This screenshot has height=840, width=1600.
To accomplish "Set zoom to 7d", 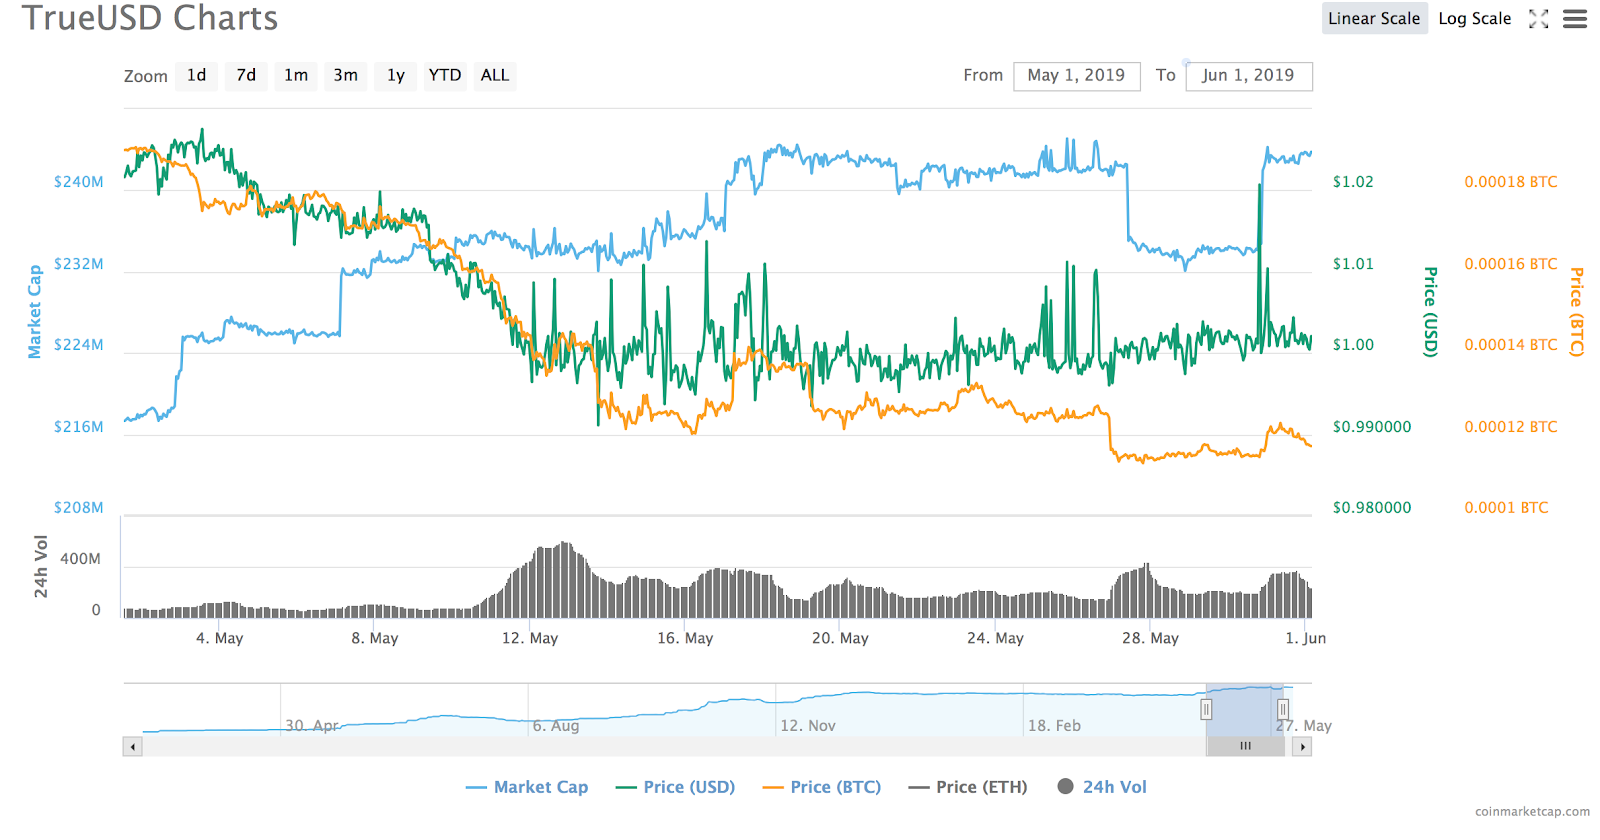I will (x=246, y=76).
